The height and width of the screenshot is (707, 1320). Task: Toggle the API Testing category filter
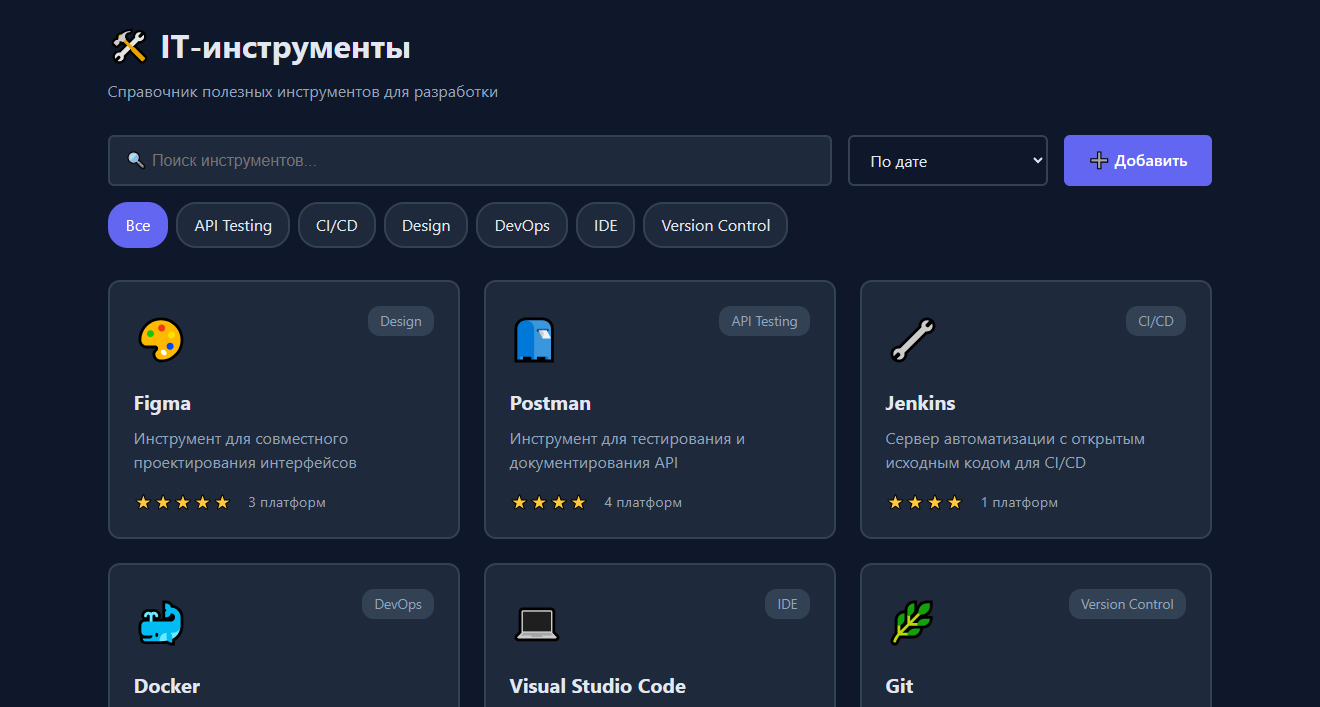click(x=233, y=225)
